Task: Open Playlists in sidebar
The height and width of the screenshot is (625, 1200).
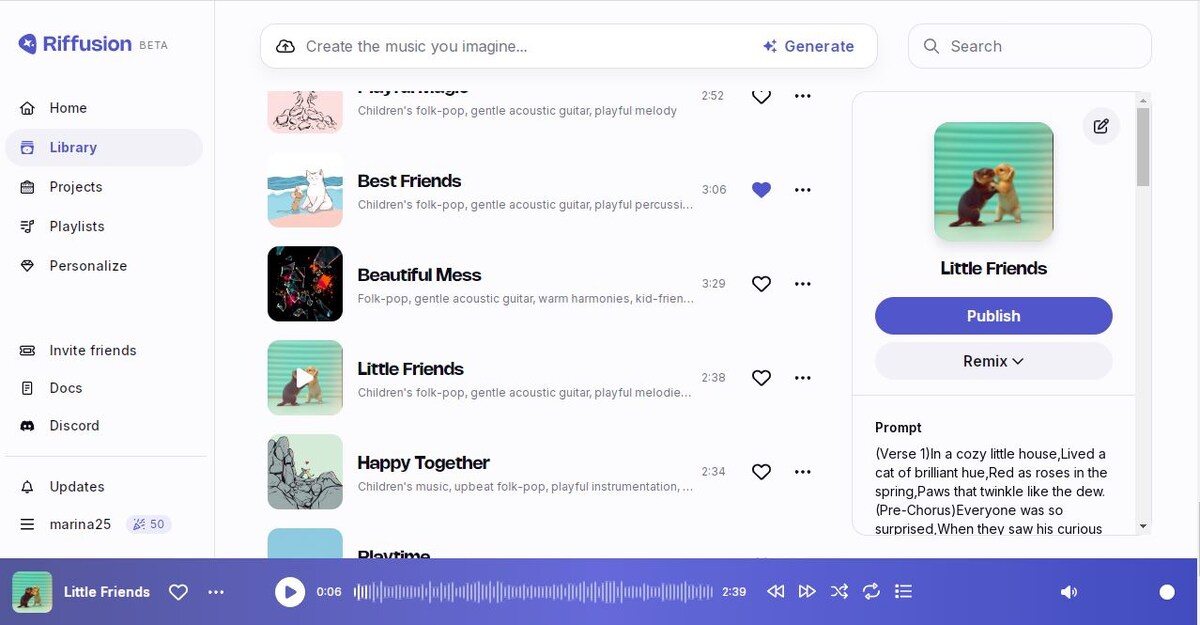Action: coord(77,226)
